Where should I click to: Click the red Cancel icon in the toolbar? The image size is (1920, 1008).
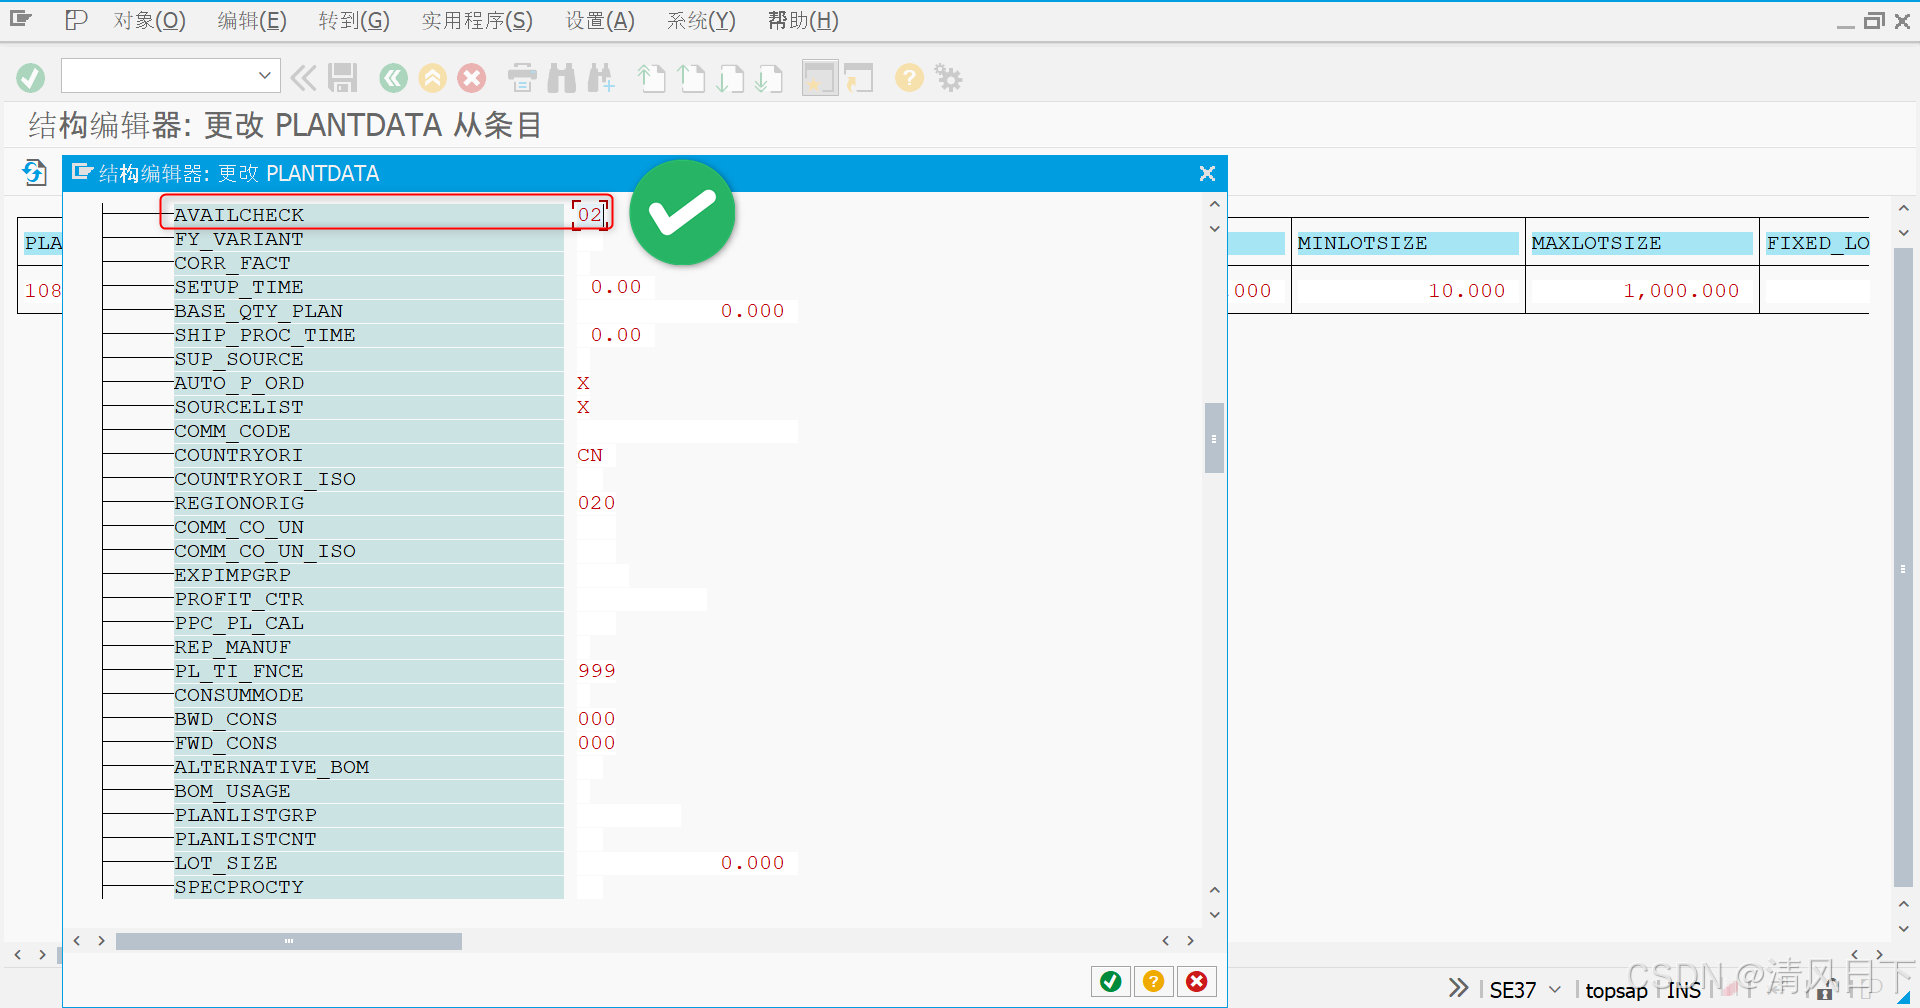(472, 78)
